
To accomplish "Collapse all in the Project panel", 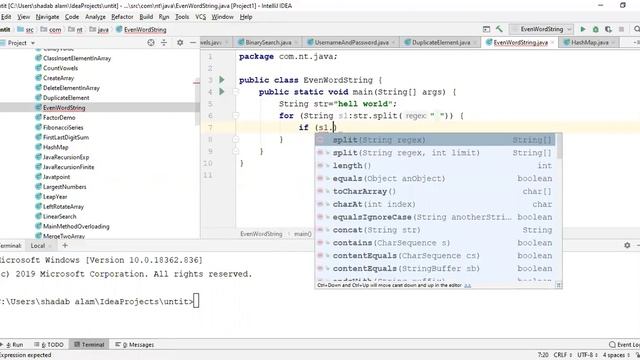I will pyautogui.click(x=164, y=42).
